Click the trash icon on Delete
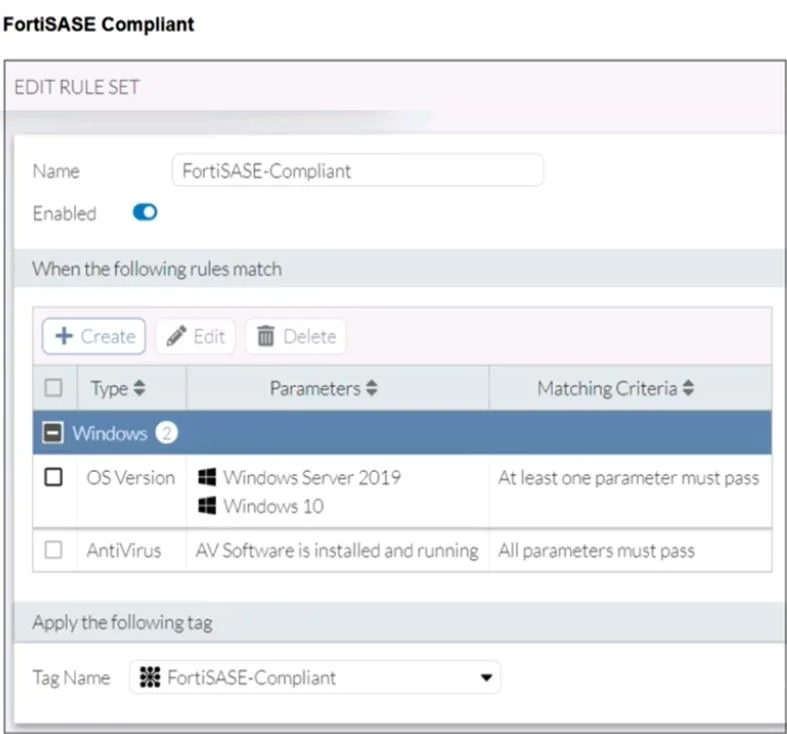 coord(266,336)
